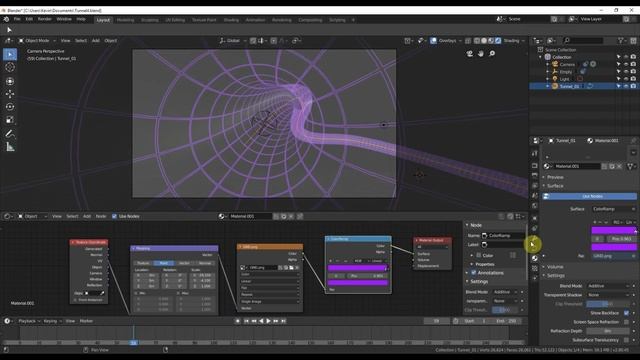Screen dimensions: 640x360
Task: Click the Point button in Mapping node
Action: [163, 263]
